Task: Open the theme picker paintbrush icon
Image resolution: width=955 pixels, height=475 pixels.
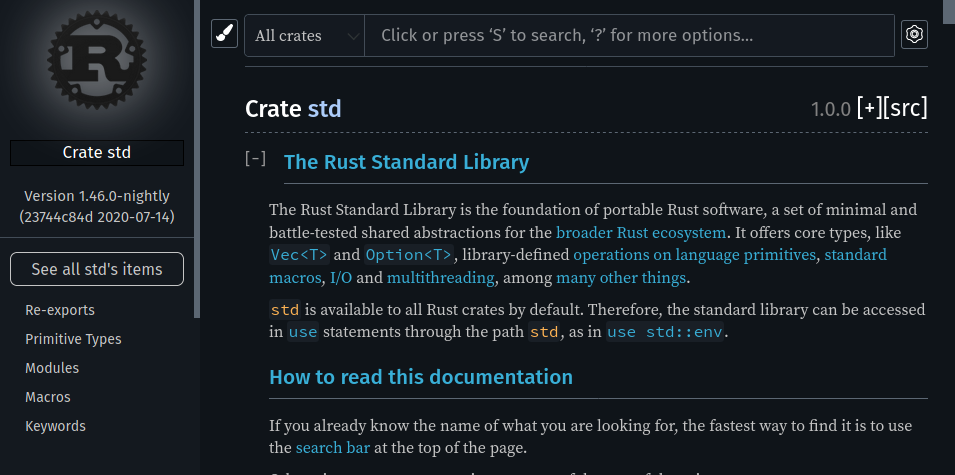Action: tap(224, 33)
